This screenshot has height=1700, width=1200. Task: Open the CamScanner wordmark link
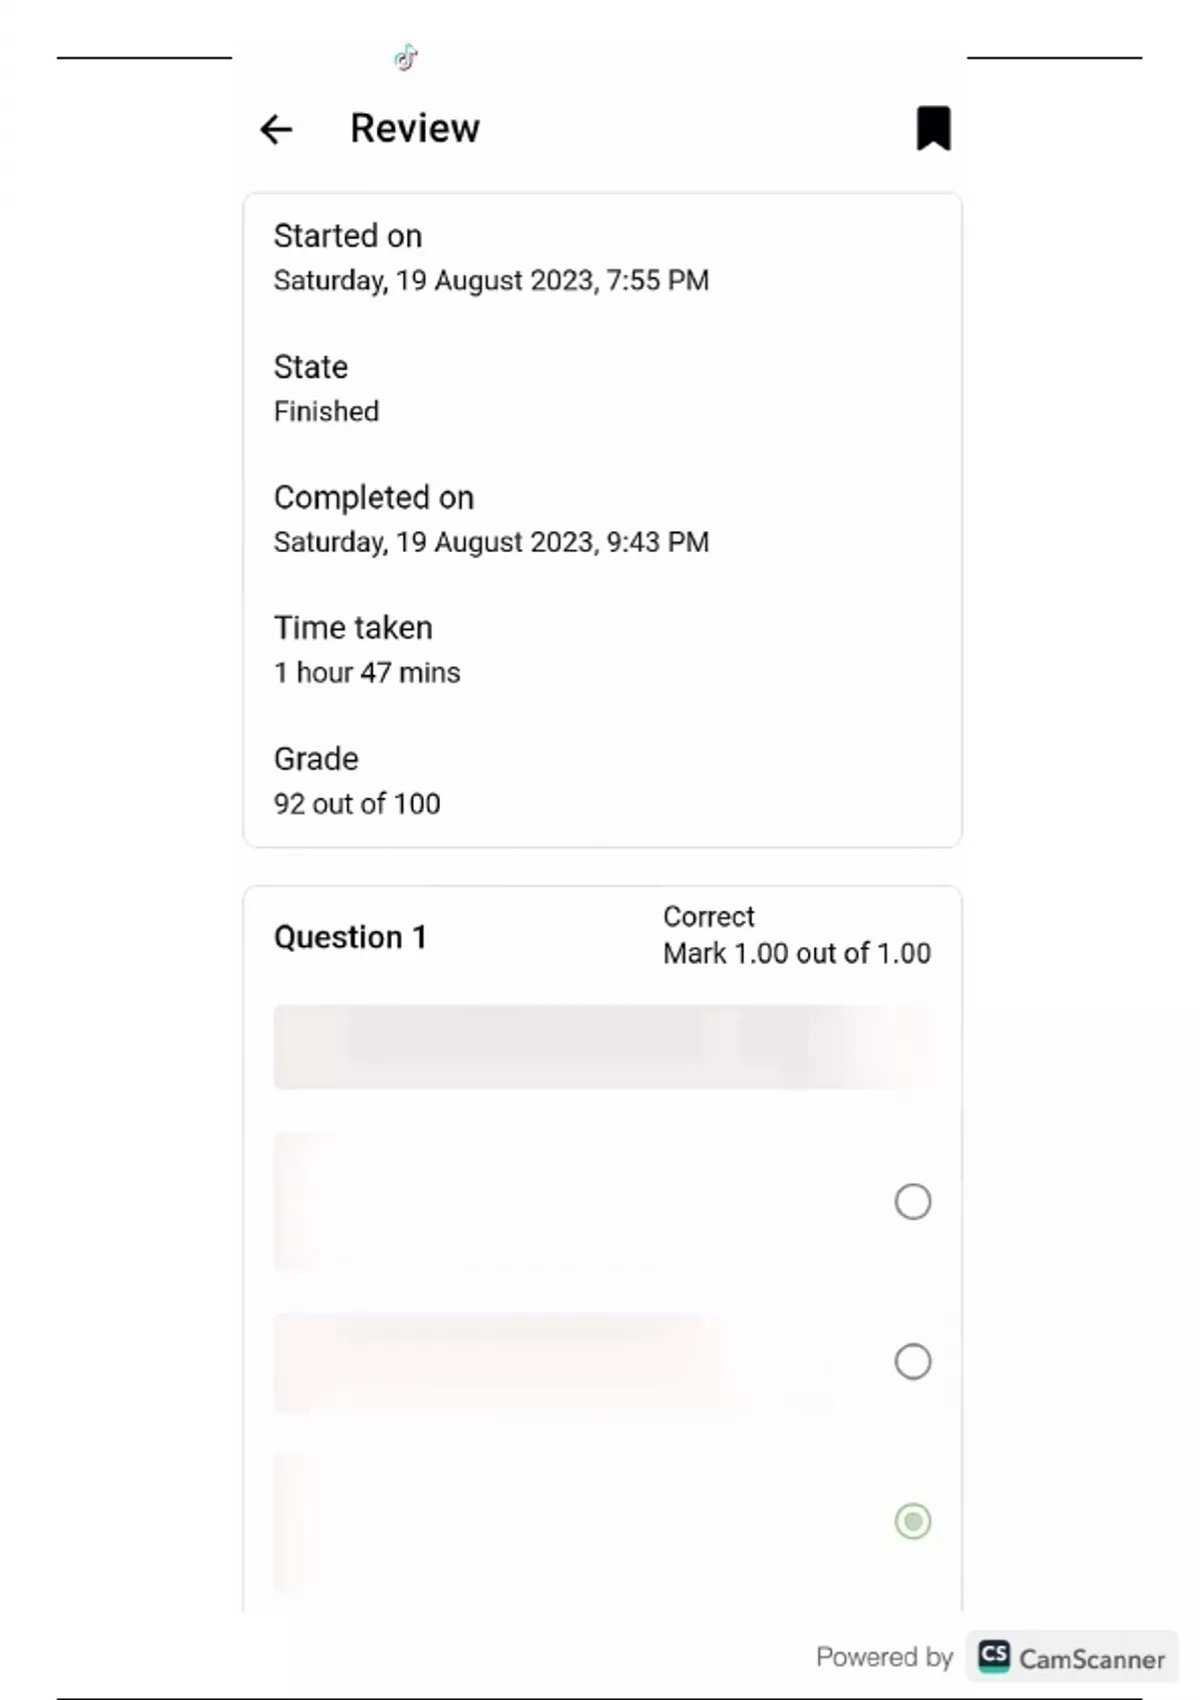1091,1659
